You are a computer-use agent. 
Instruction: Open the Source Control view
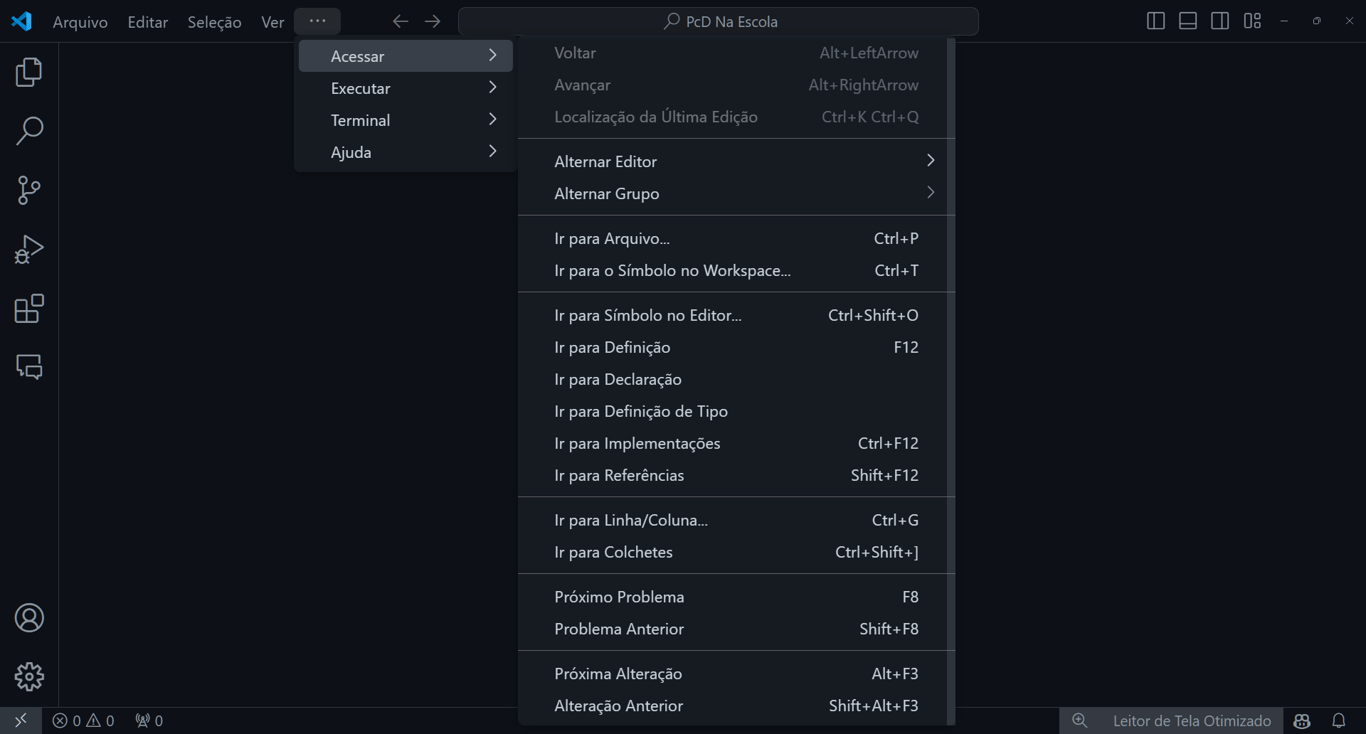[29, 190]
